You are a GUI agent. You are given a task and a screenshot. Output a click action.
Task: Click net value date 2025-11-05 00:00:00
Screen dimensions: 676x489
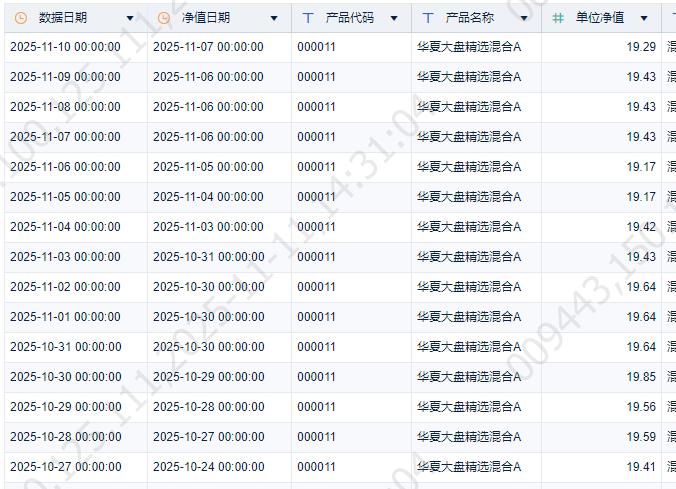coord(208,167)
